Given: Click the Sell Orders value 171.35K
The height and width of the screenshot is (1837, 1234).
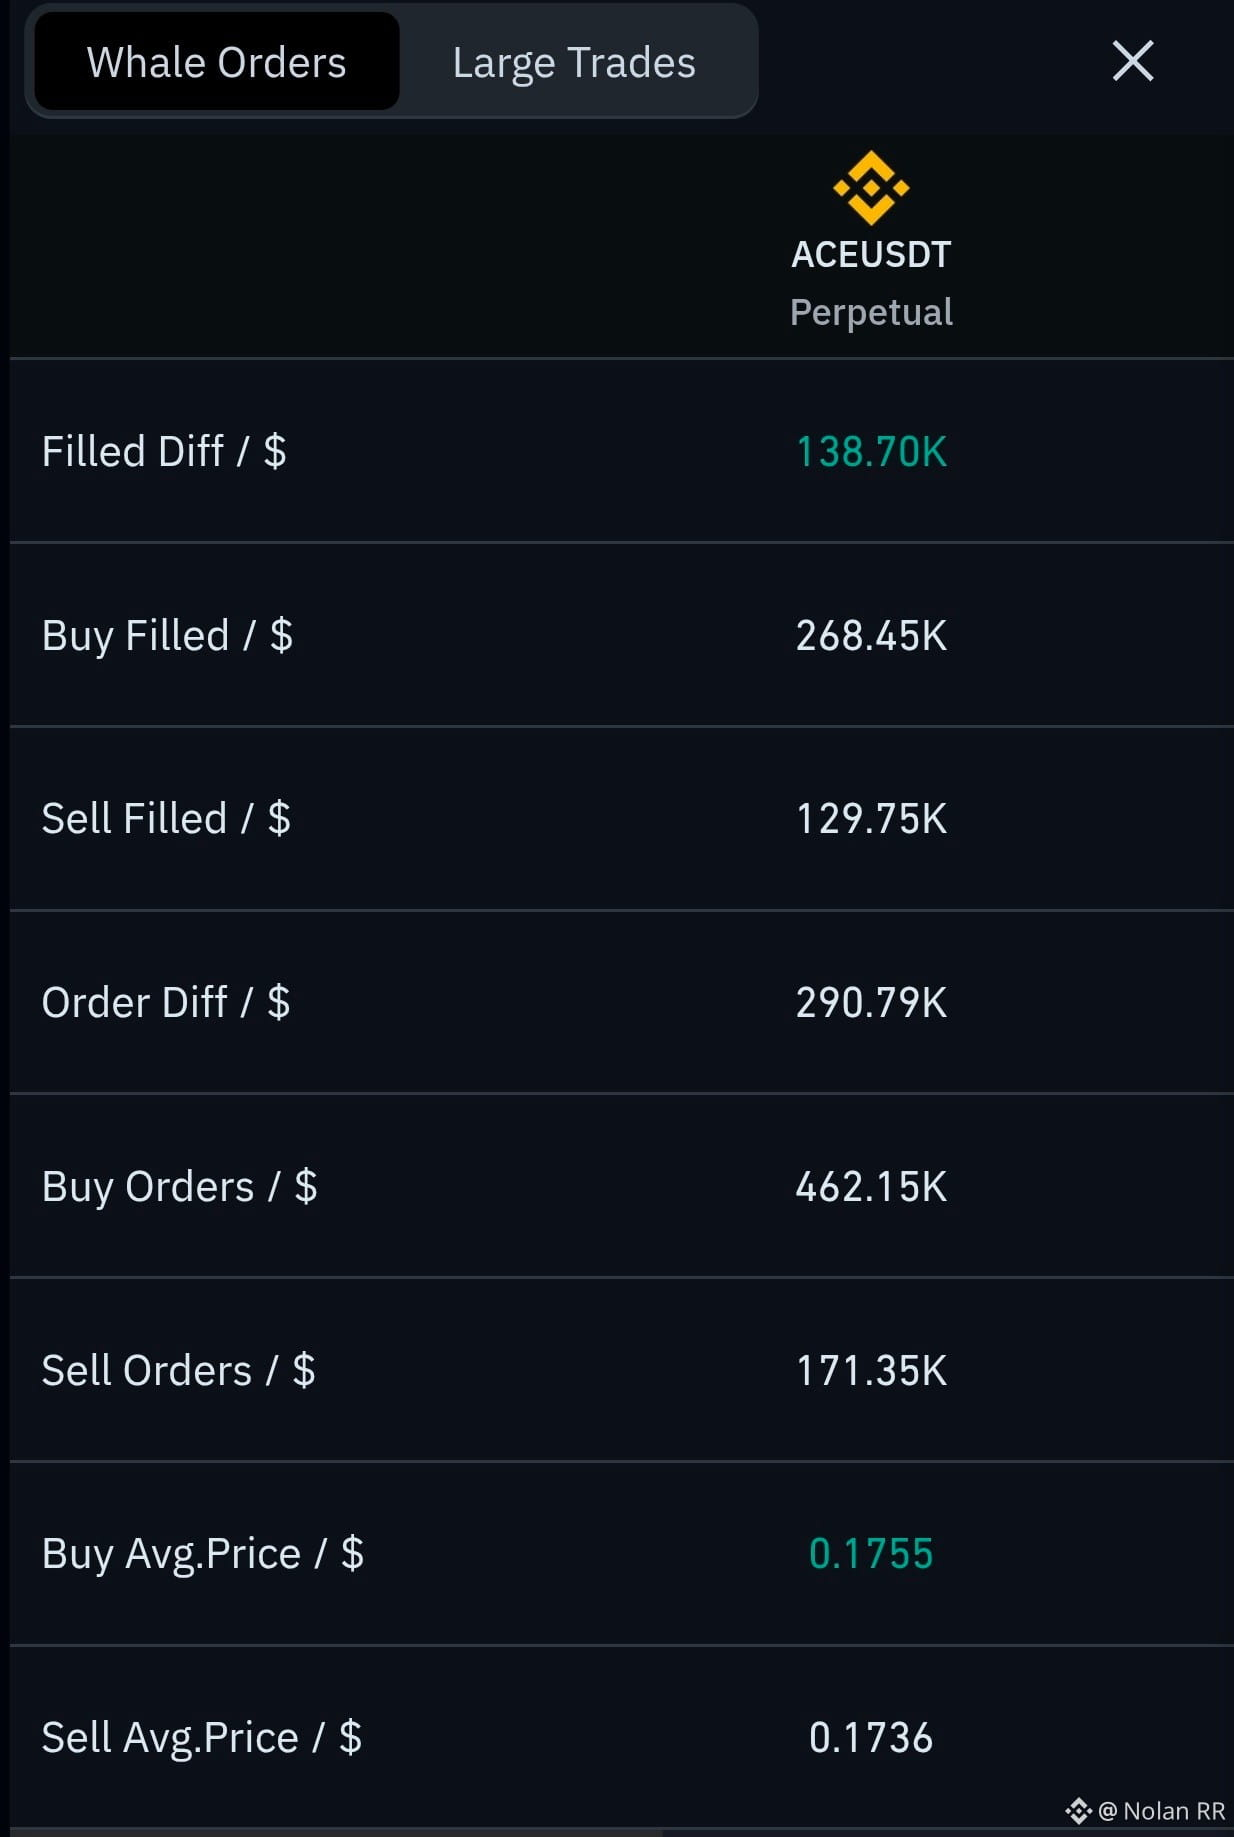Looking at the screenshot, I should pyautogui.click(x=871, y=1370).
